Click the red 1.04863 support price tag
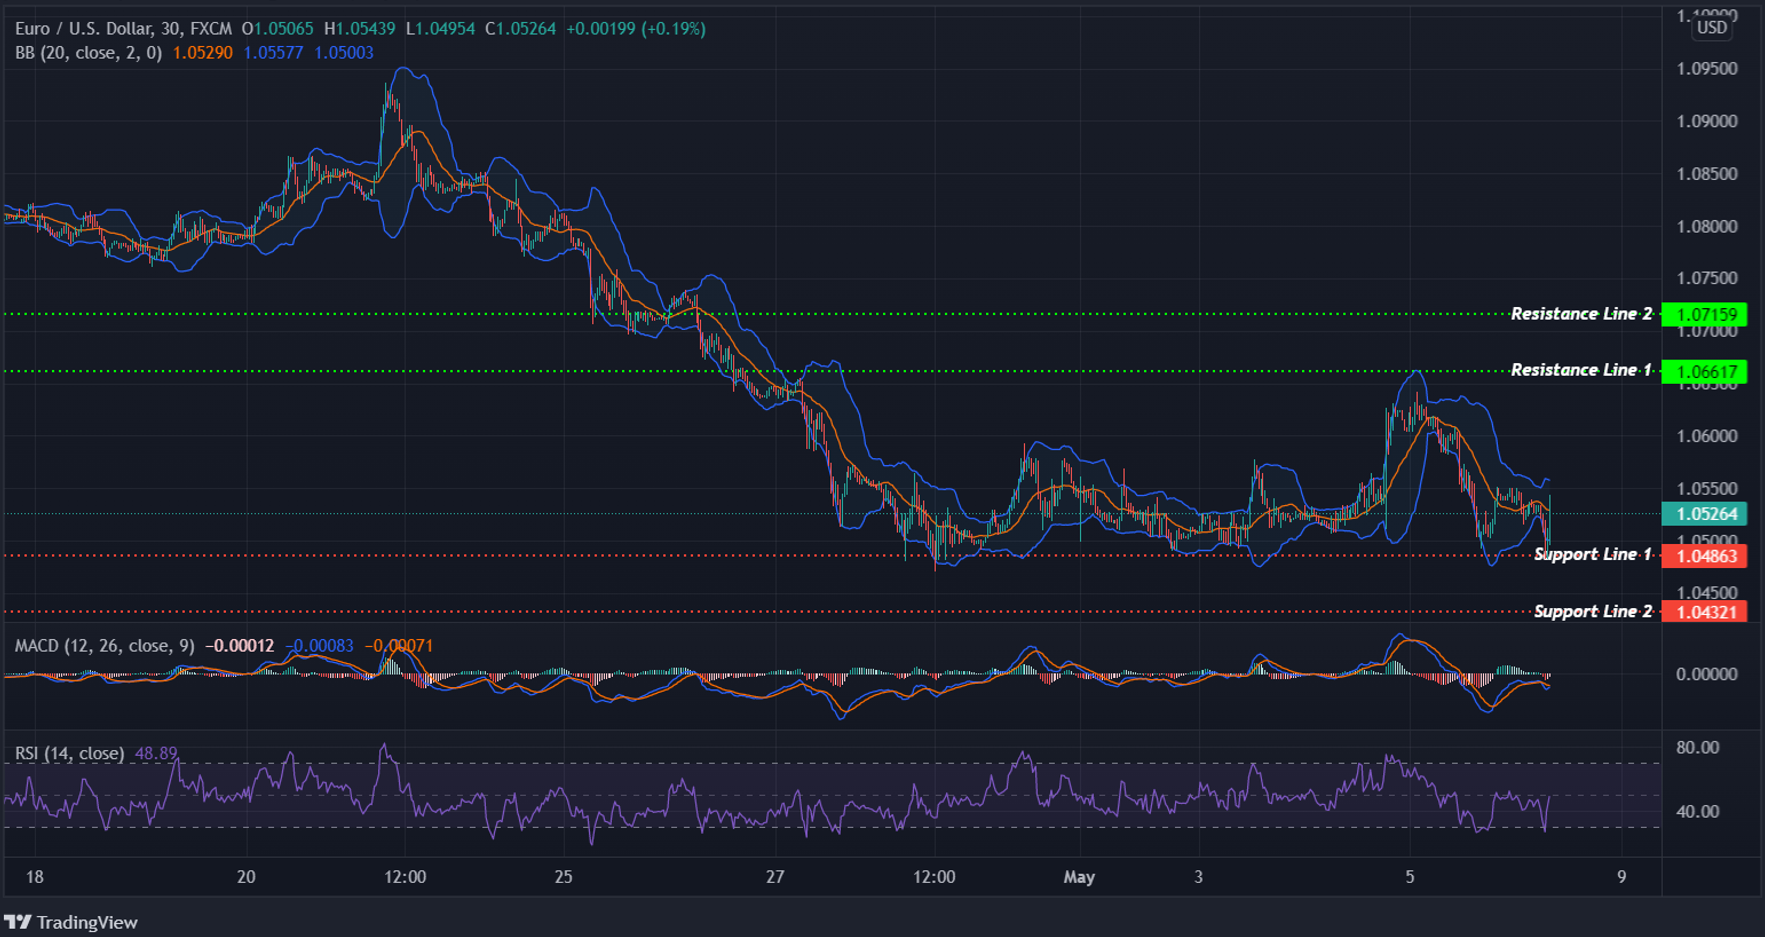This screenshot has width=1765, height=937. click(x=1705, y=556)
